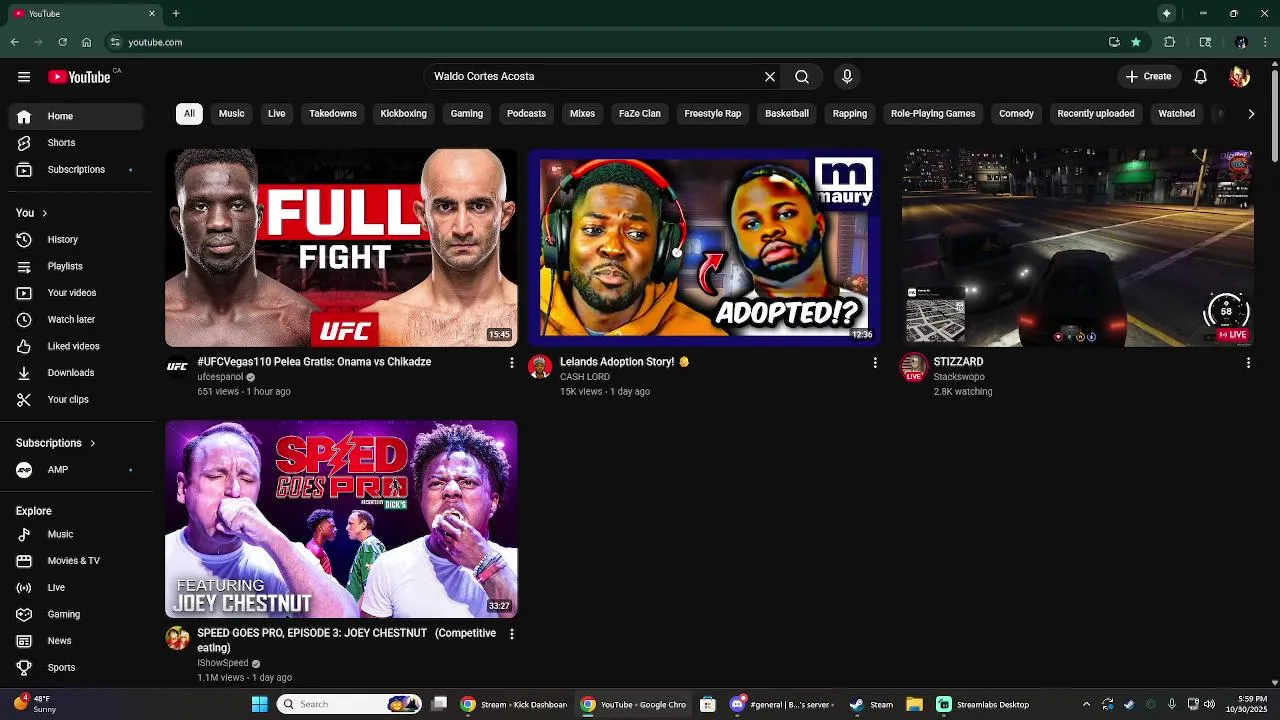Select the Podcasts filter chip

tap(527, 114)
